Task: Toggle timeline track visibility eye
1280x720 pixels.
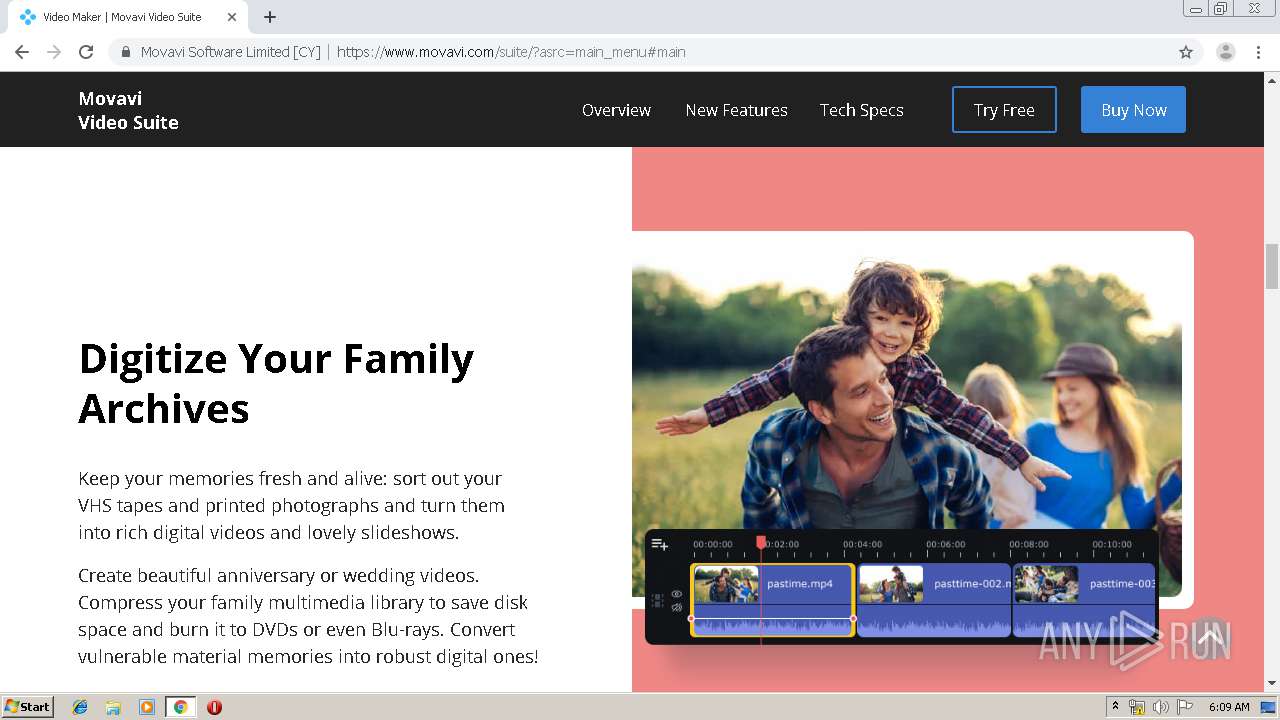Action: [677, 594]
